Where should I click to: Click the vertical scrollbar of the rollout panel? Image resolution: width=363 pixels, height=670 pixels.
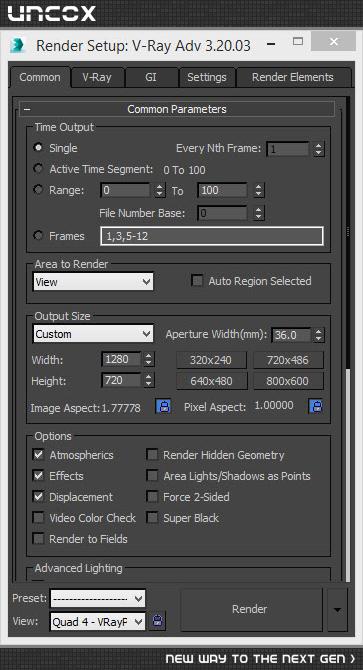coord(347,338)
